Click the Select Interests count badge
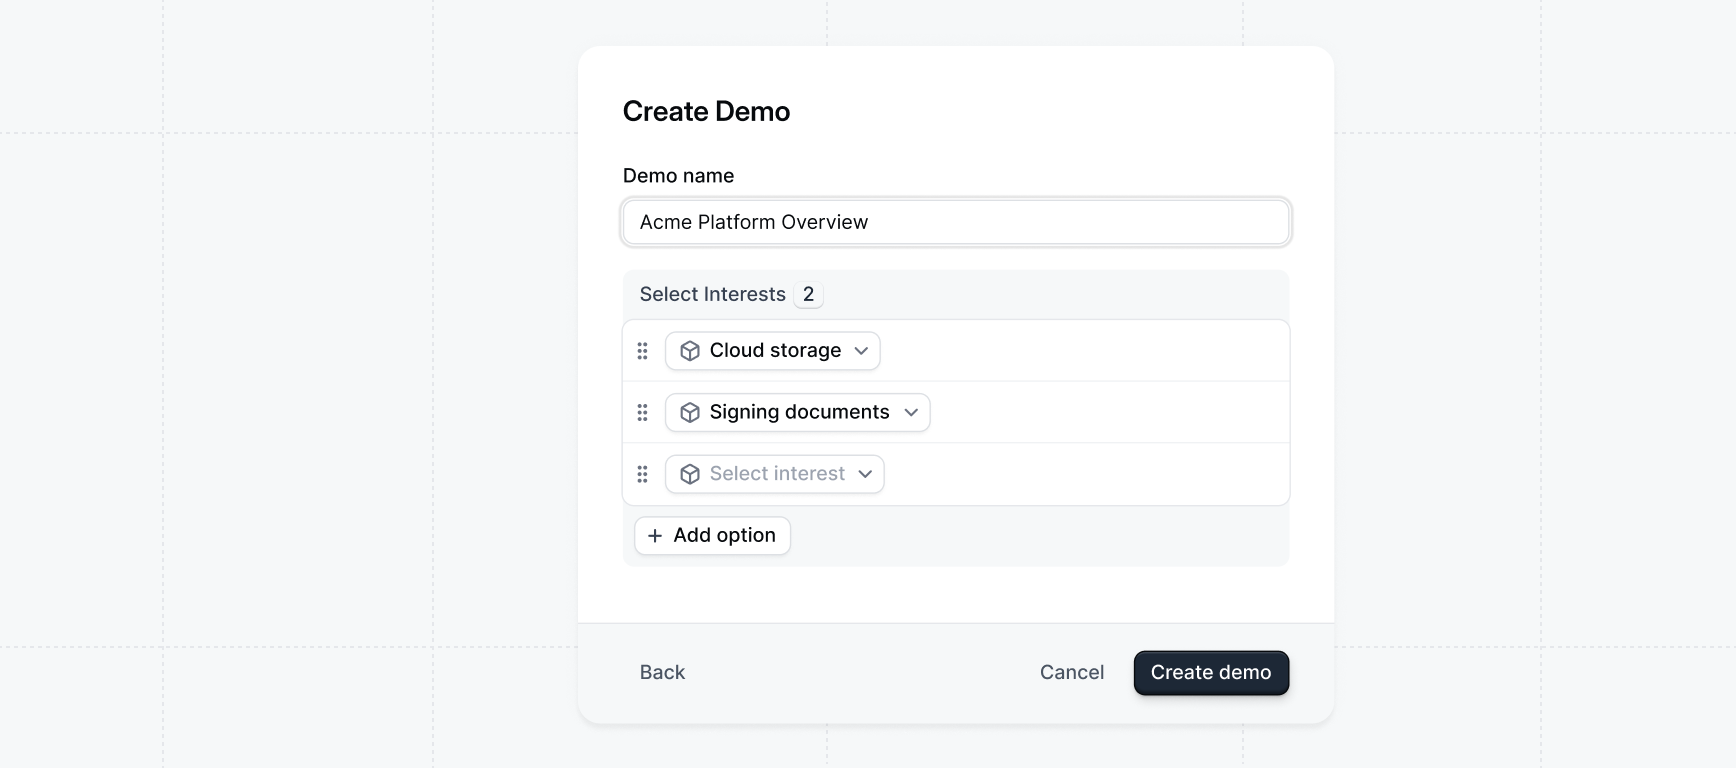The height and width of the screenshot is (768, 1736). click(x=808, y=295)
